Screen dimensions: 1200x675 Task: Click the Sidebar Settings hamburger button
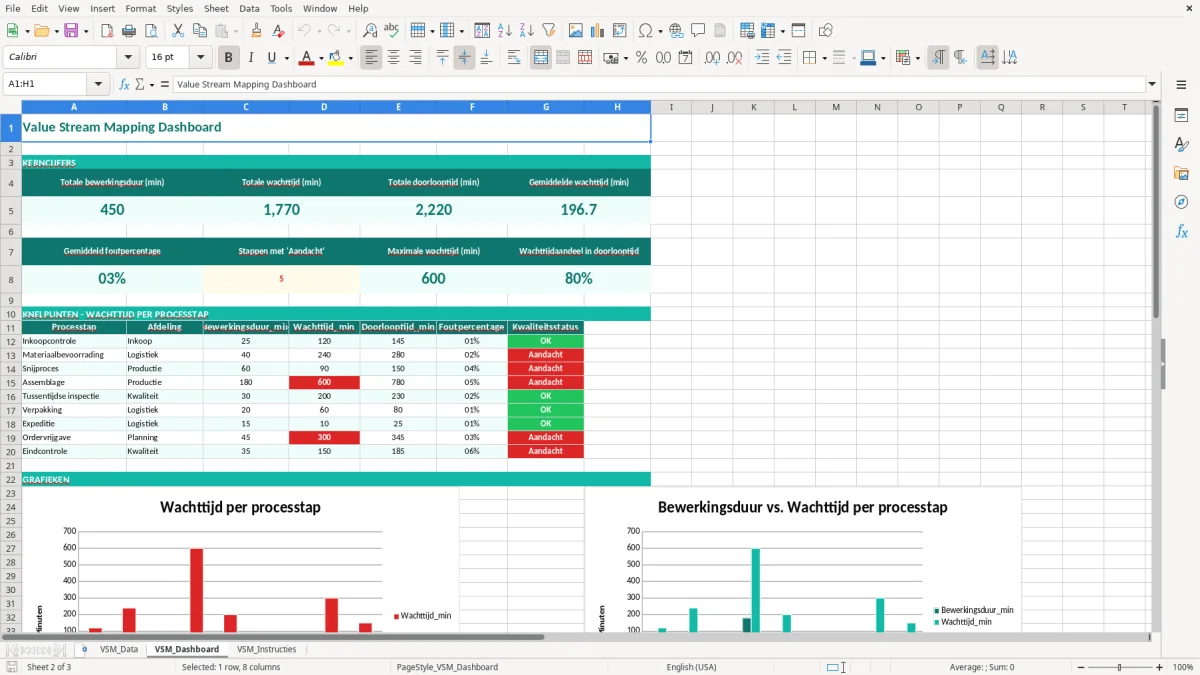1181,85
